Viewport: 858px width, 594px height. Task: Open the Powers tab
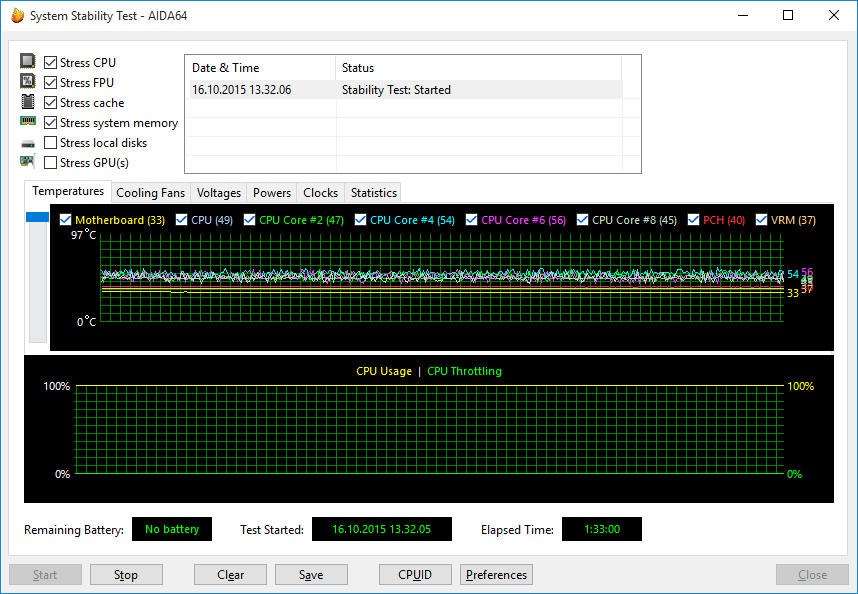tap(271, 193)
